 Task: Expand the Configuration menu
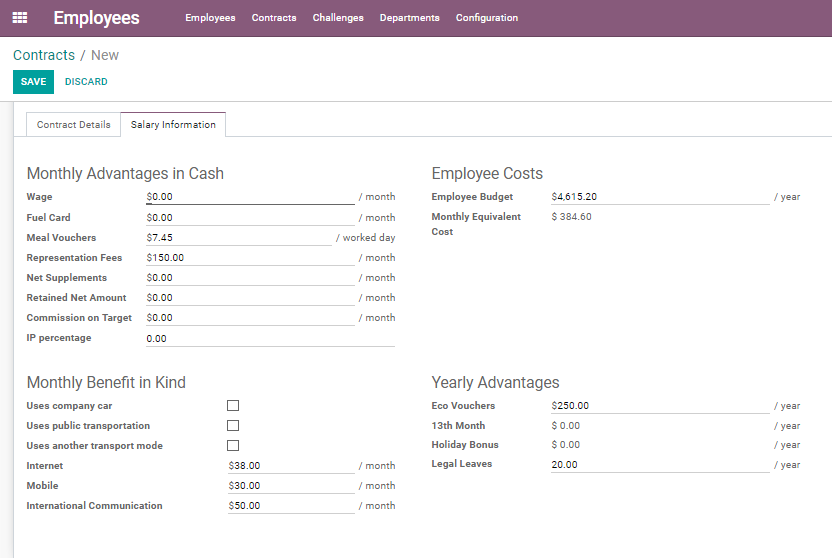(x=487, y=18)
